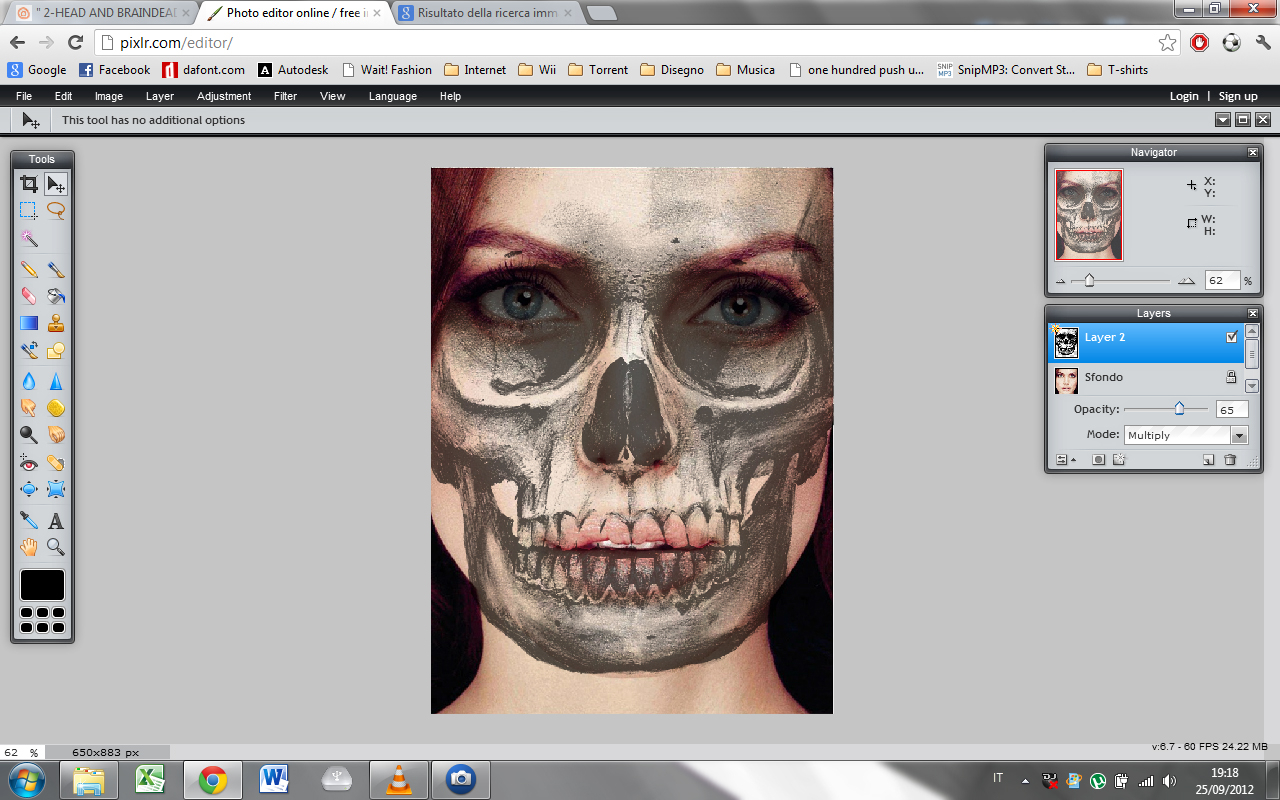Select the Move tool

pos(56,184)
